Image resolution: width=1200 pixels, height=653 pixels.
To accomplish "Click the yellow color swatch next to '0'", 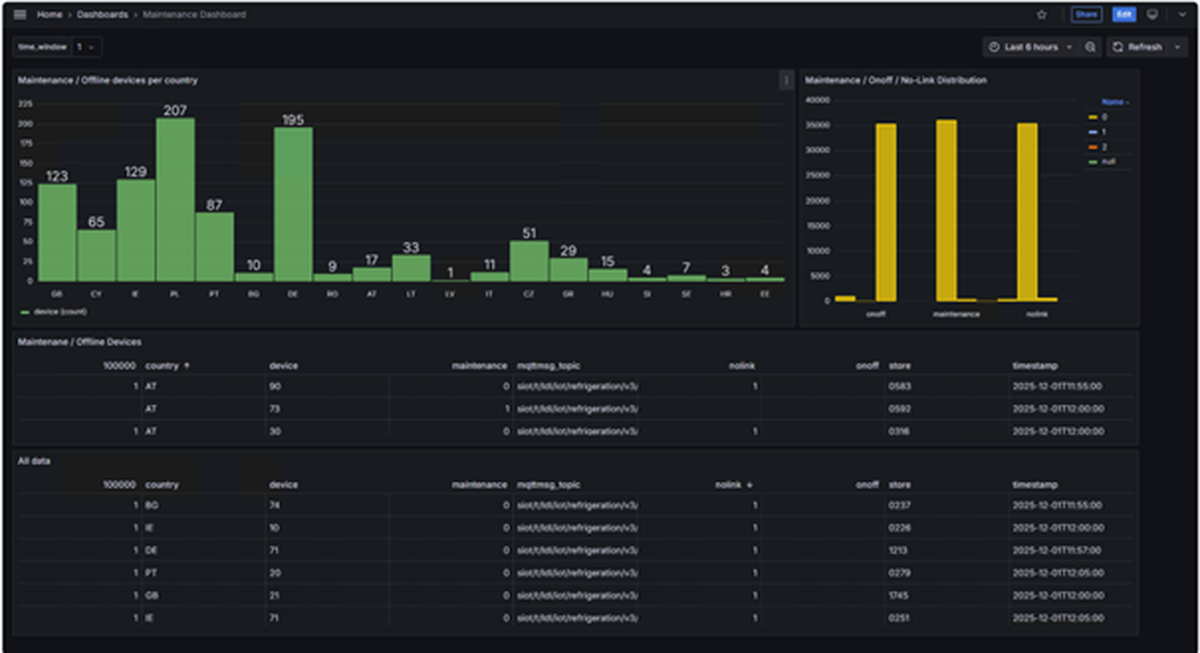I will coord(1093,117).
